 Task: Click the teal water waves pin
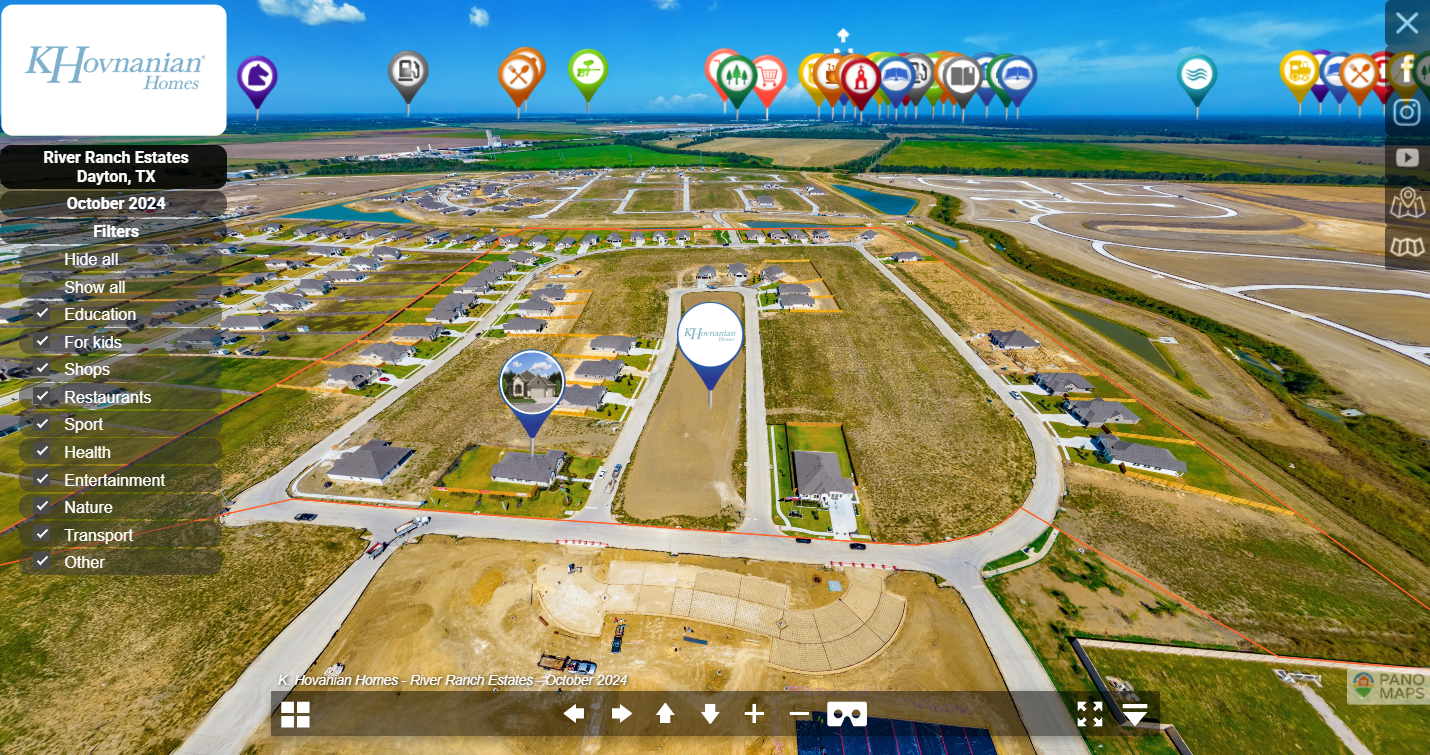point(1196,75)
